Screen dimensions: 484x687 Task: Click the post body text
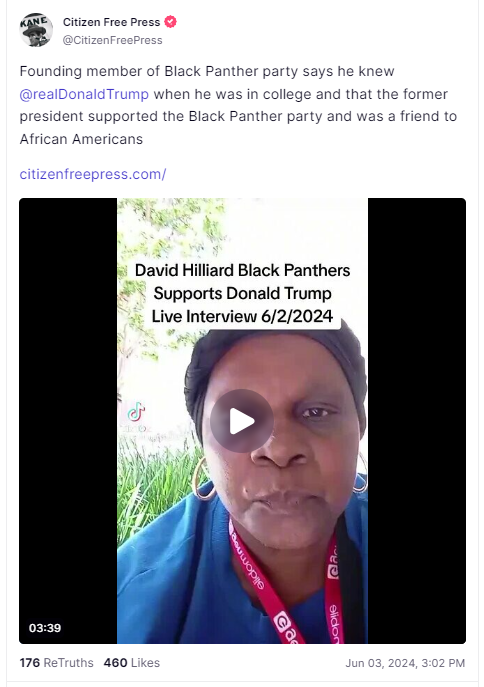click(239, 105)
